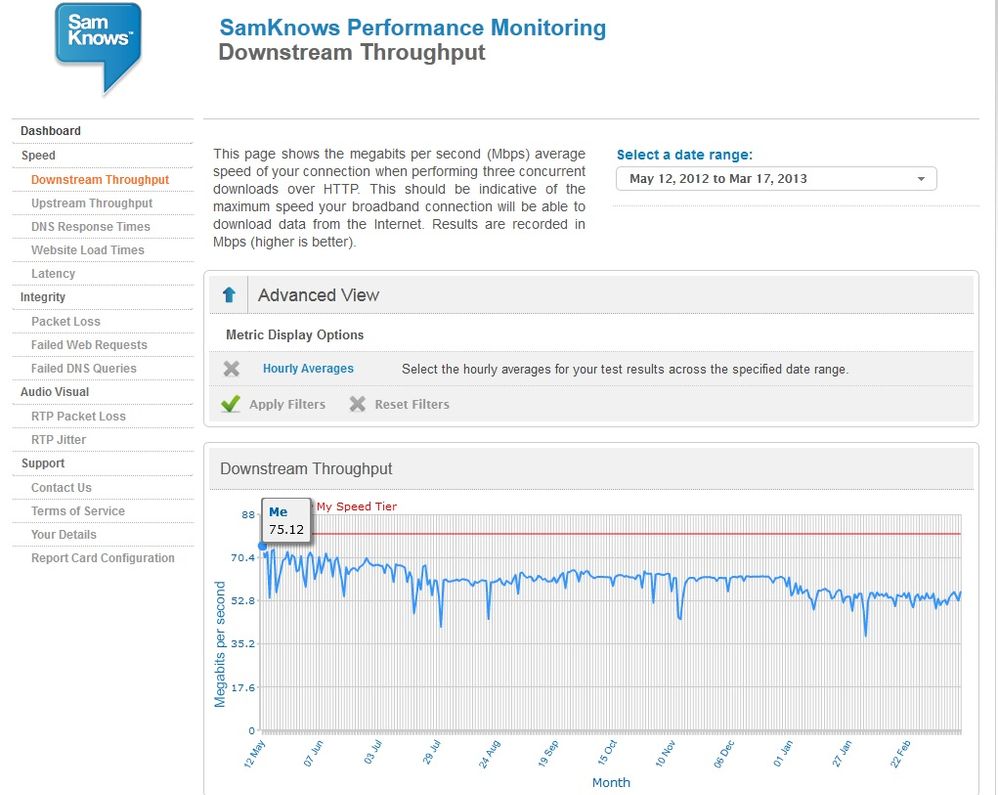The width and height of the screenshot is (998, 795).
Task: Click the gray X beside Hourly Averages
Action: pyautogui.click(x=232, y=369)
